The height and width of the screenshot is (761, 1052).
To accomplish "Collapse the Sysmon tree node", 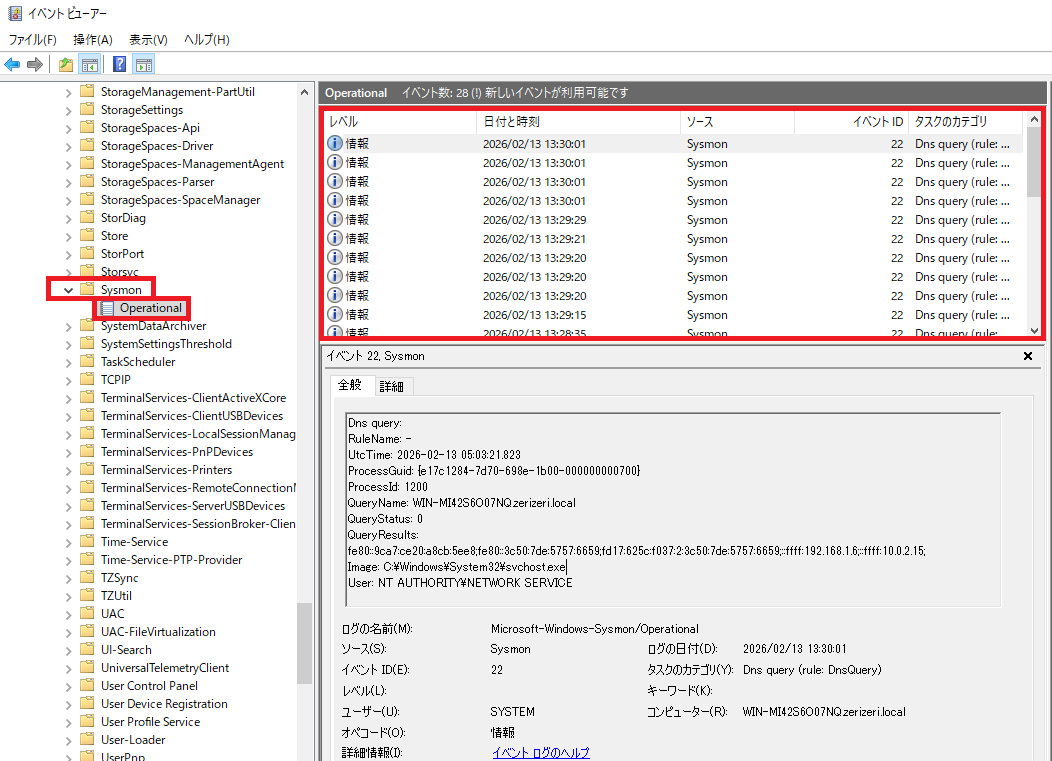I will click(69, 290).
